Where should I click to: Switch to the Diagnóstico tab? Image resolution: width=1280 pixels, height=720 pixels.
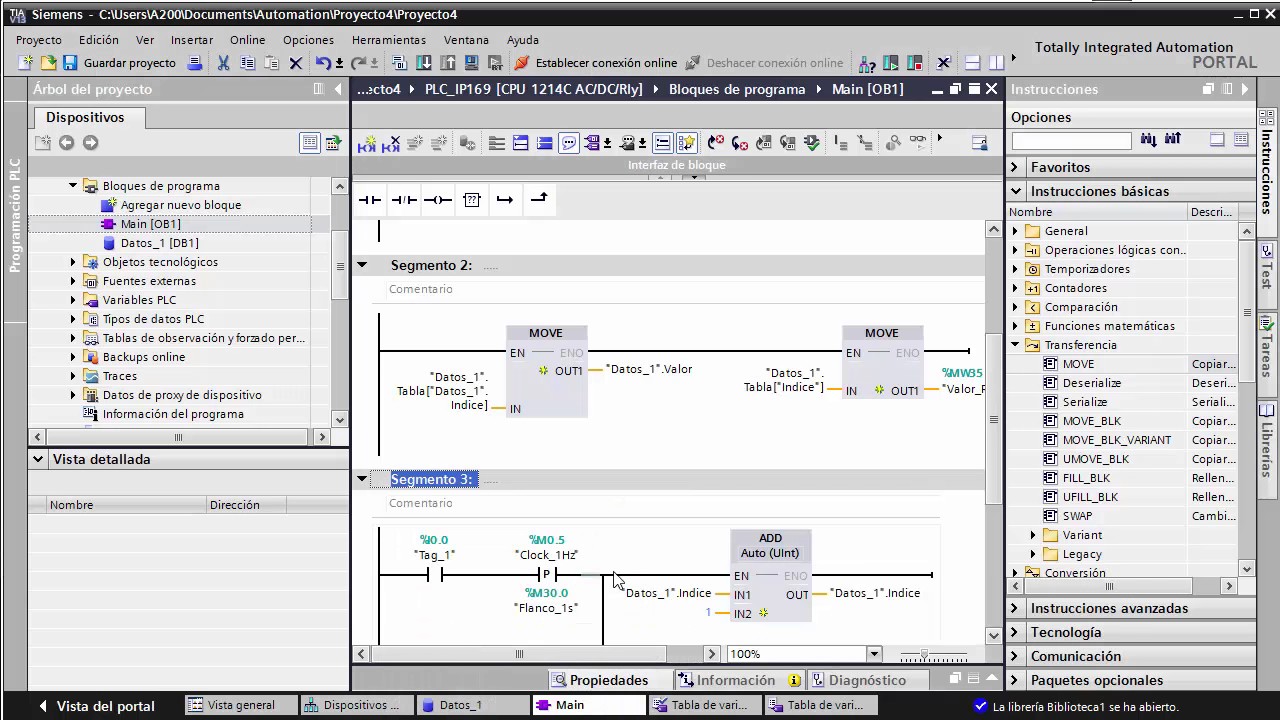coord(857,680)
